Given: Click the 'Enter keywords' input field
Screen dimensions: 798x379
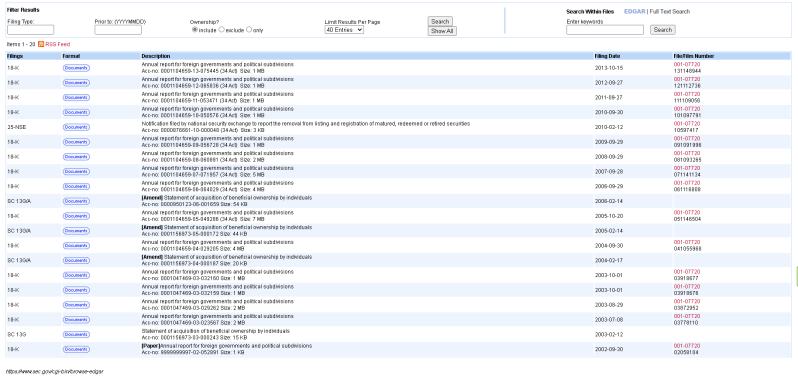Looking at the screenshot, I should [605, 30].
